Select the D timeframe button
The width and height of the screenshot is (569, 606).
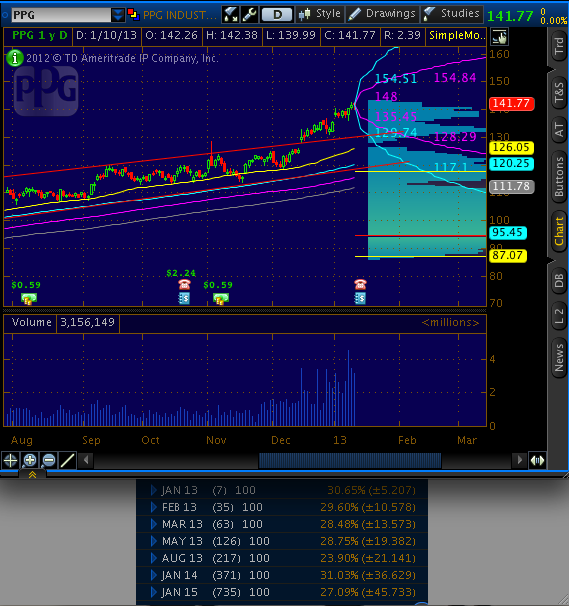[x=277, y=15]
